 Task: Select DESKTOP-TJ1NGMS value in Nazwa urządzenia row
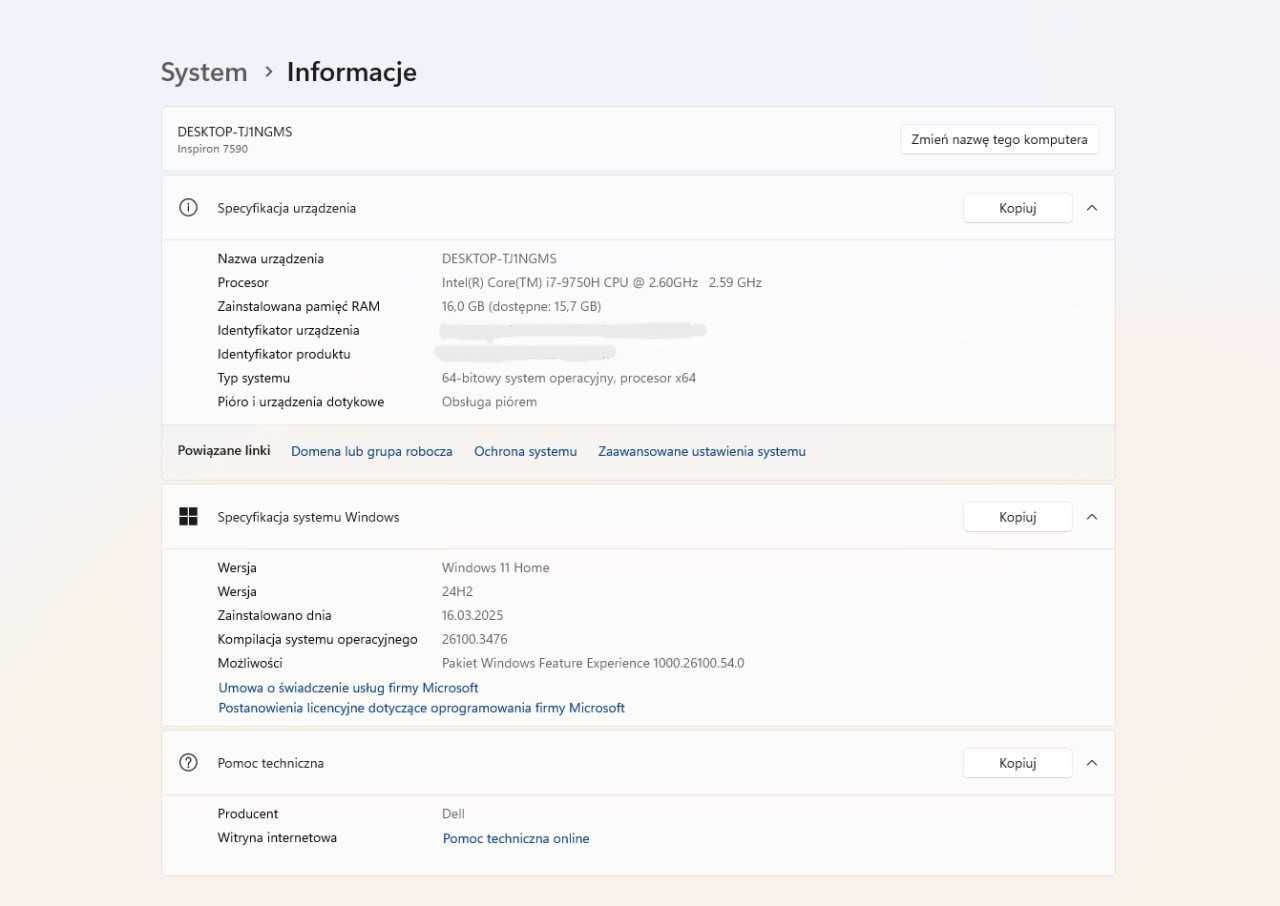(499, 259)
